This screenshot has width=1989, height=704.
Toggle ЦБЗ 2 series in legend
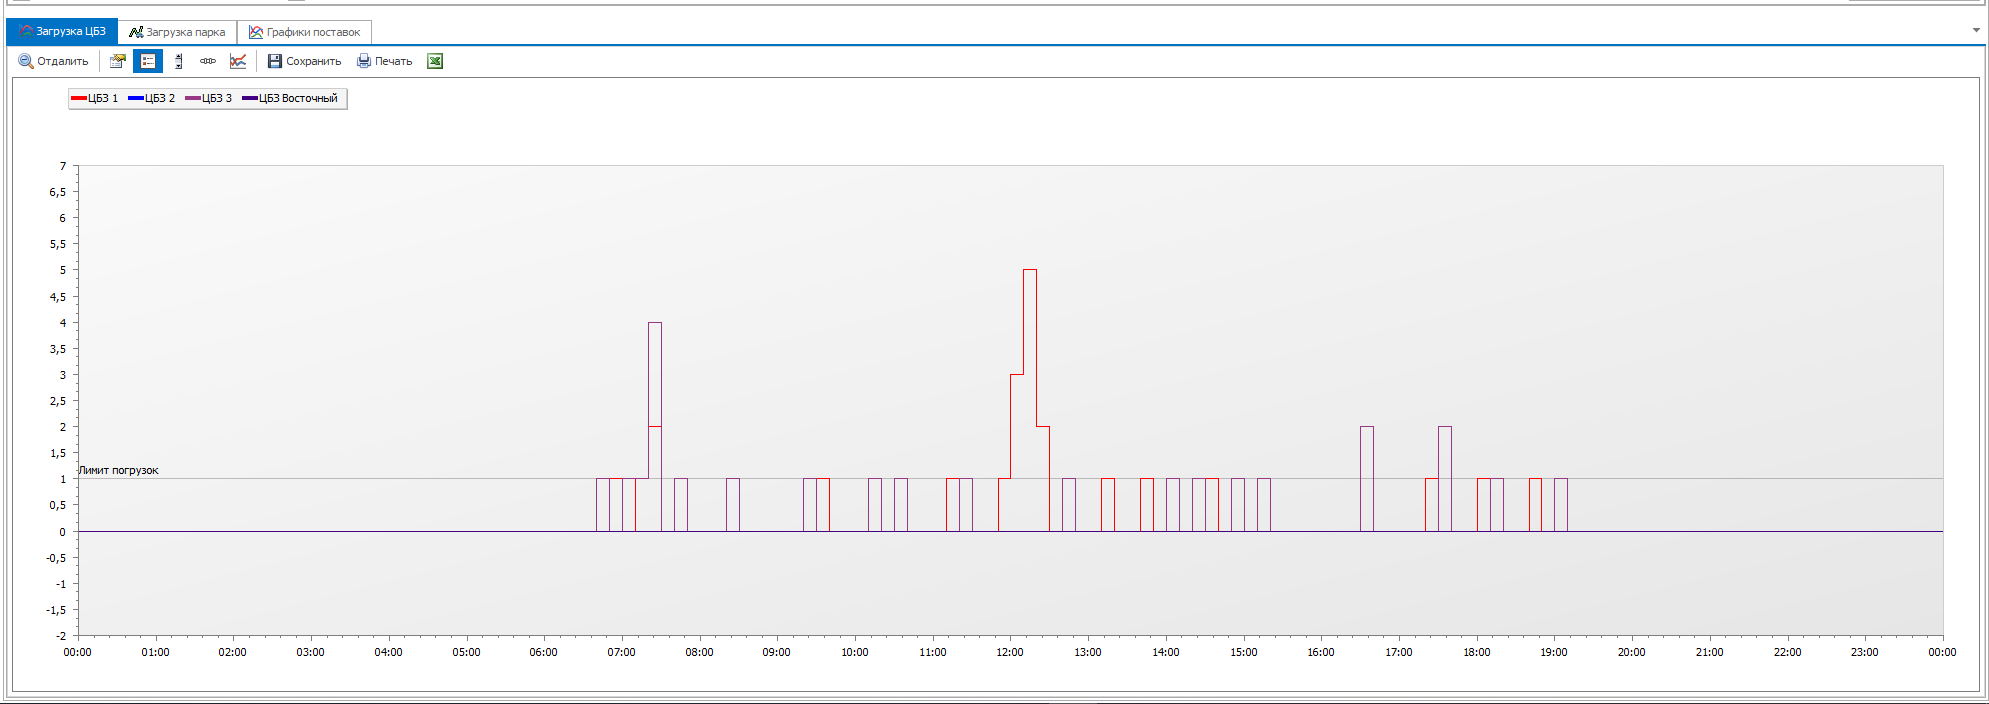(x=152, y=99)
